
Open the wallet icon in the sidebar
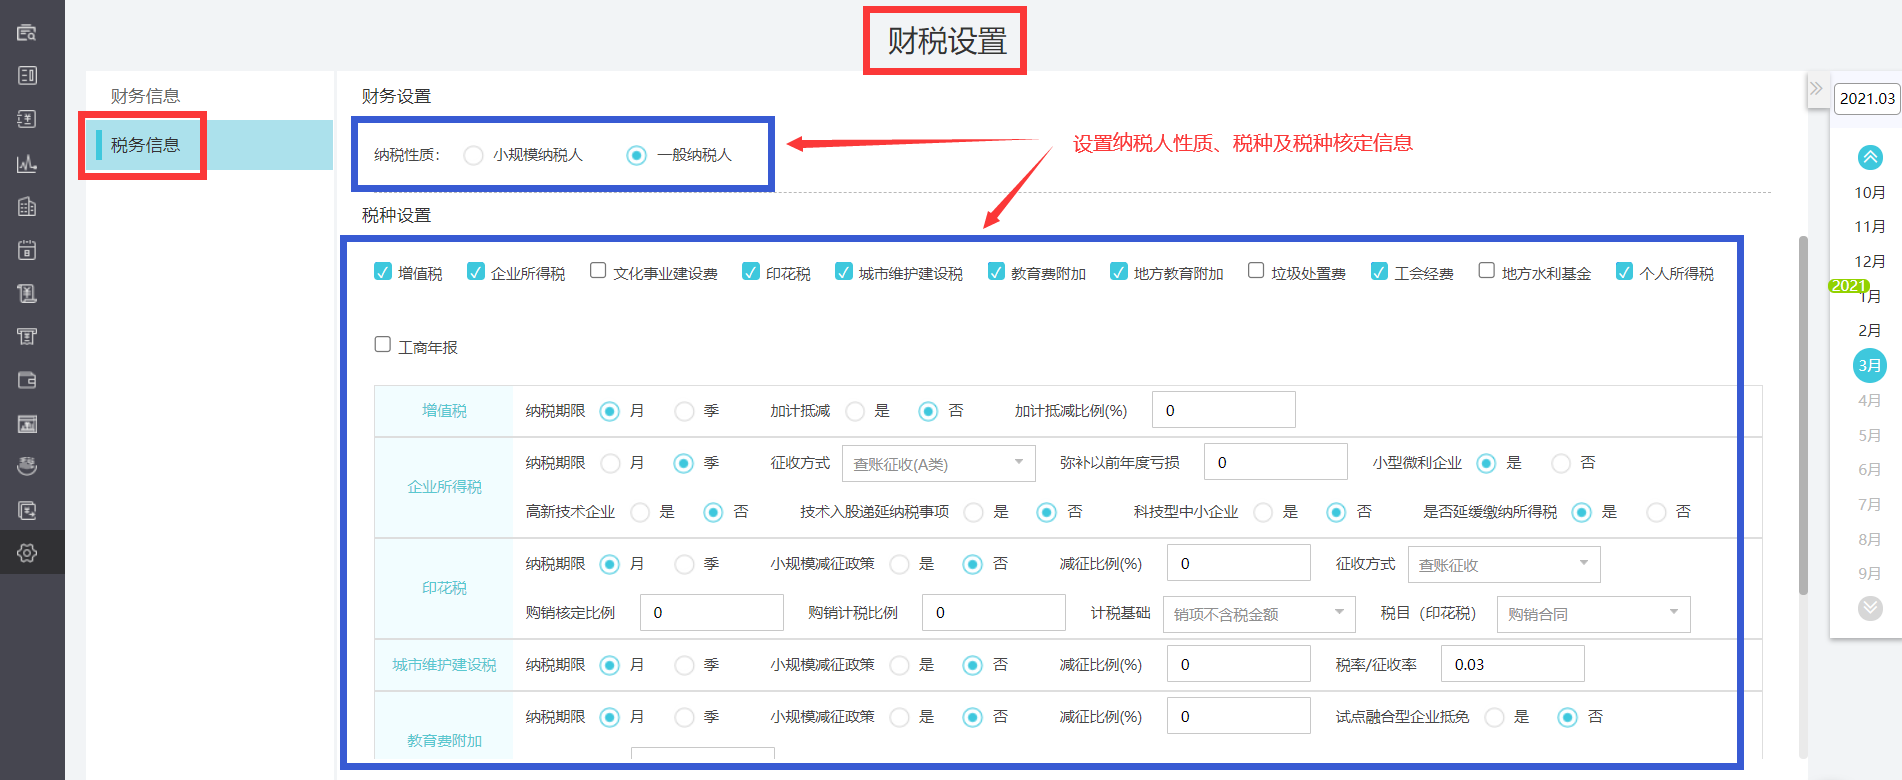click(x=27, y=380)
